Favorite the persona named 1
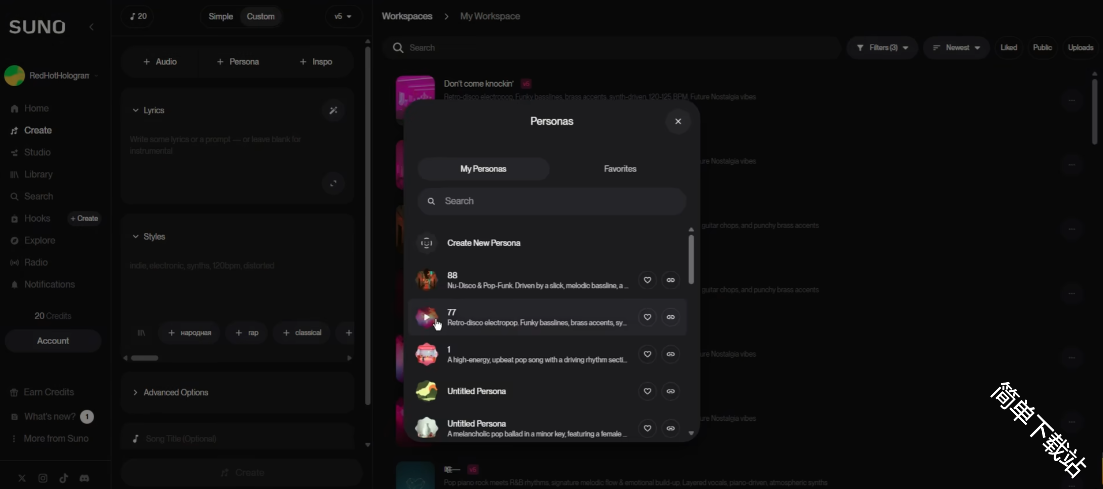Image resolution: width=1103 pixels, height=489 pixels. point(647,354)
